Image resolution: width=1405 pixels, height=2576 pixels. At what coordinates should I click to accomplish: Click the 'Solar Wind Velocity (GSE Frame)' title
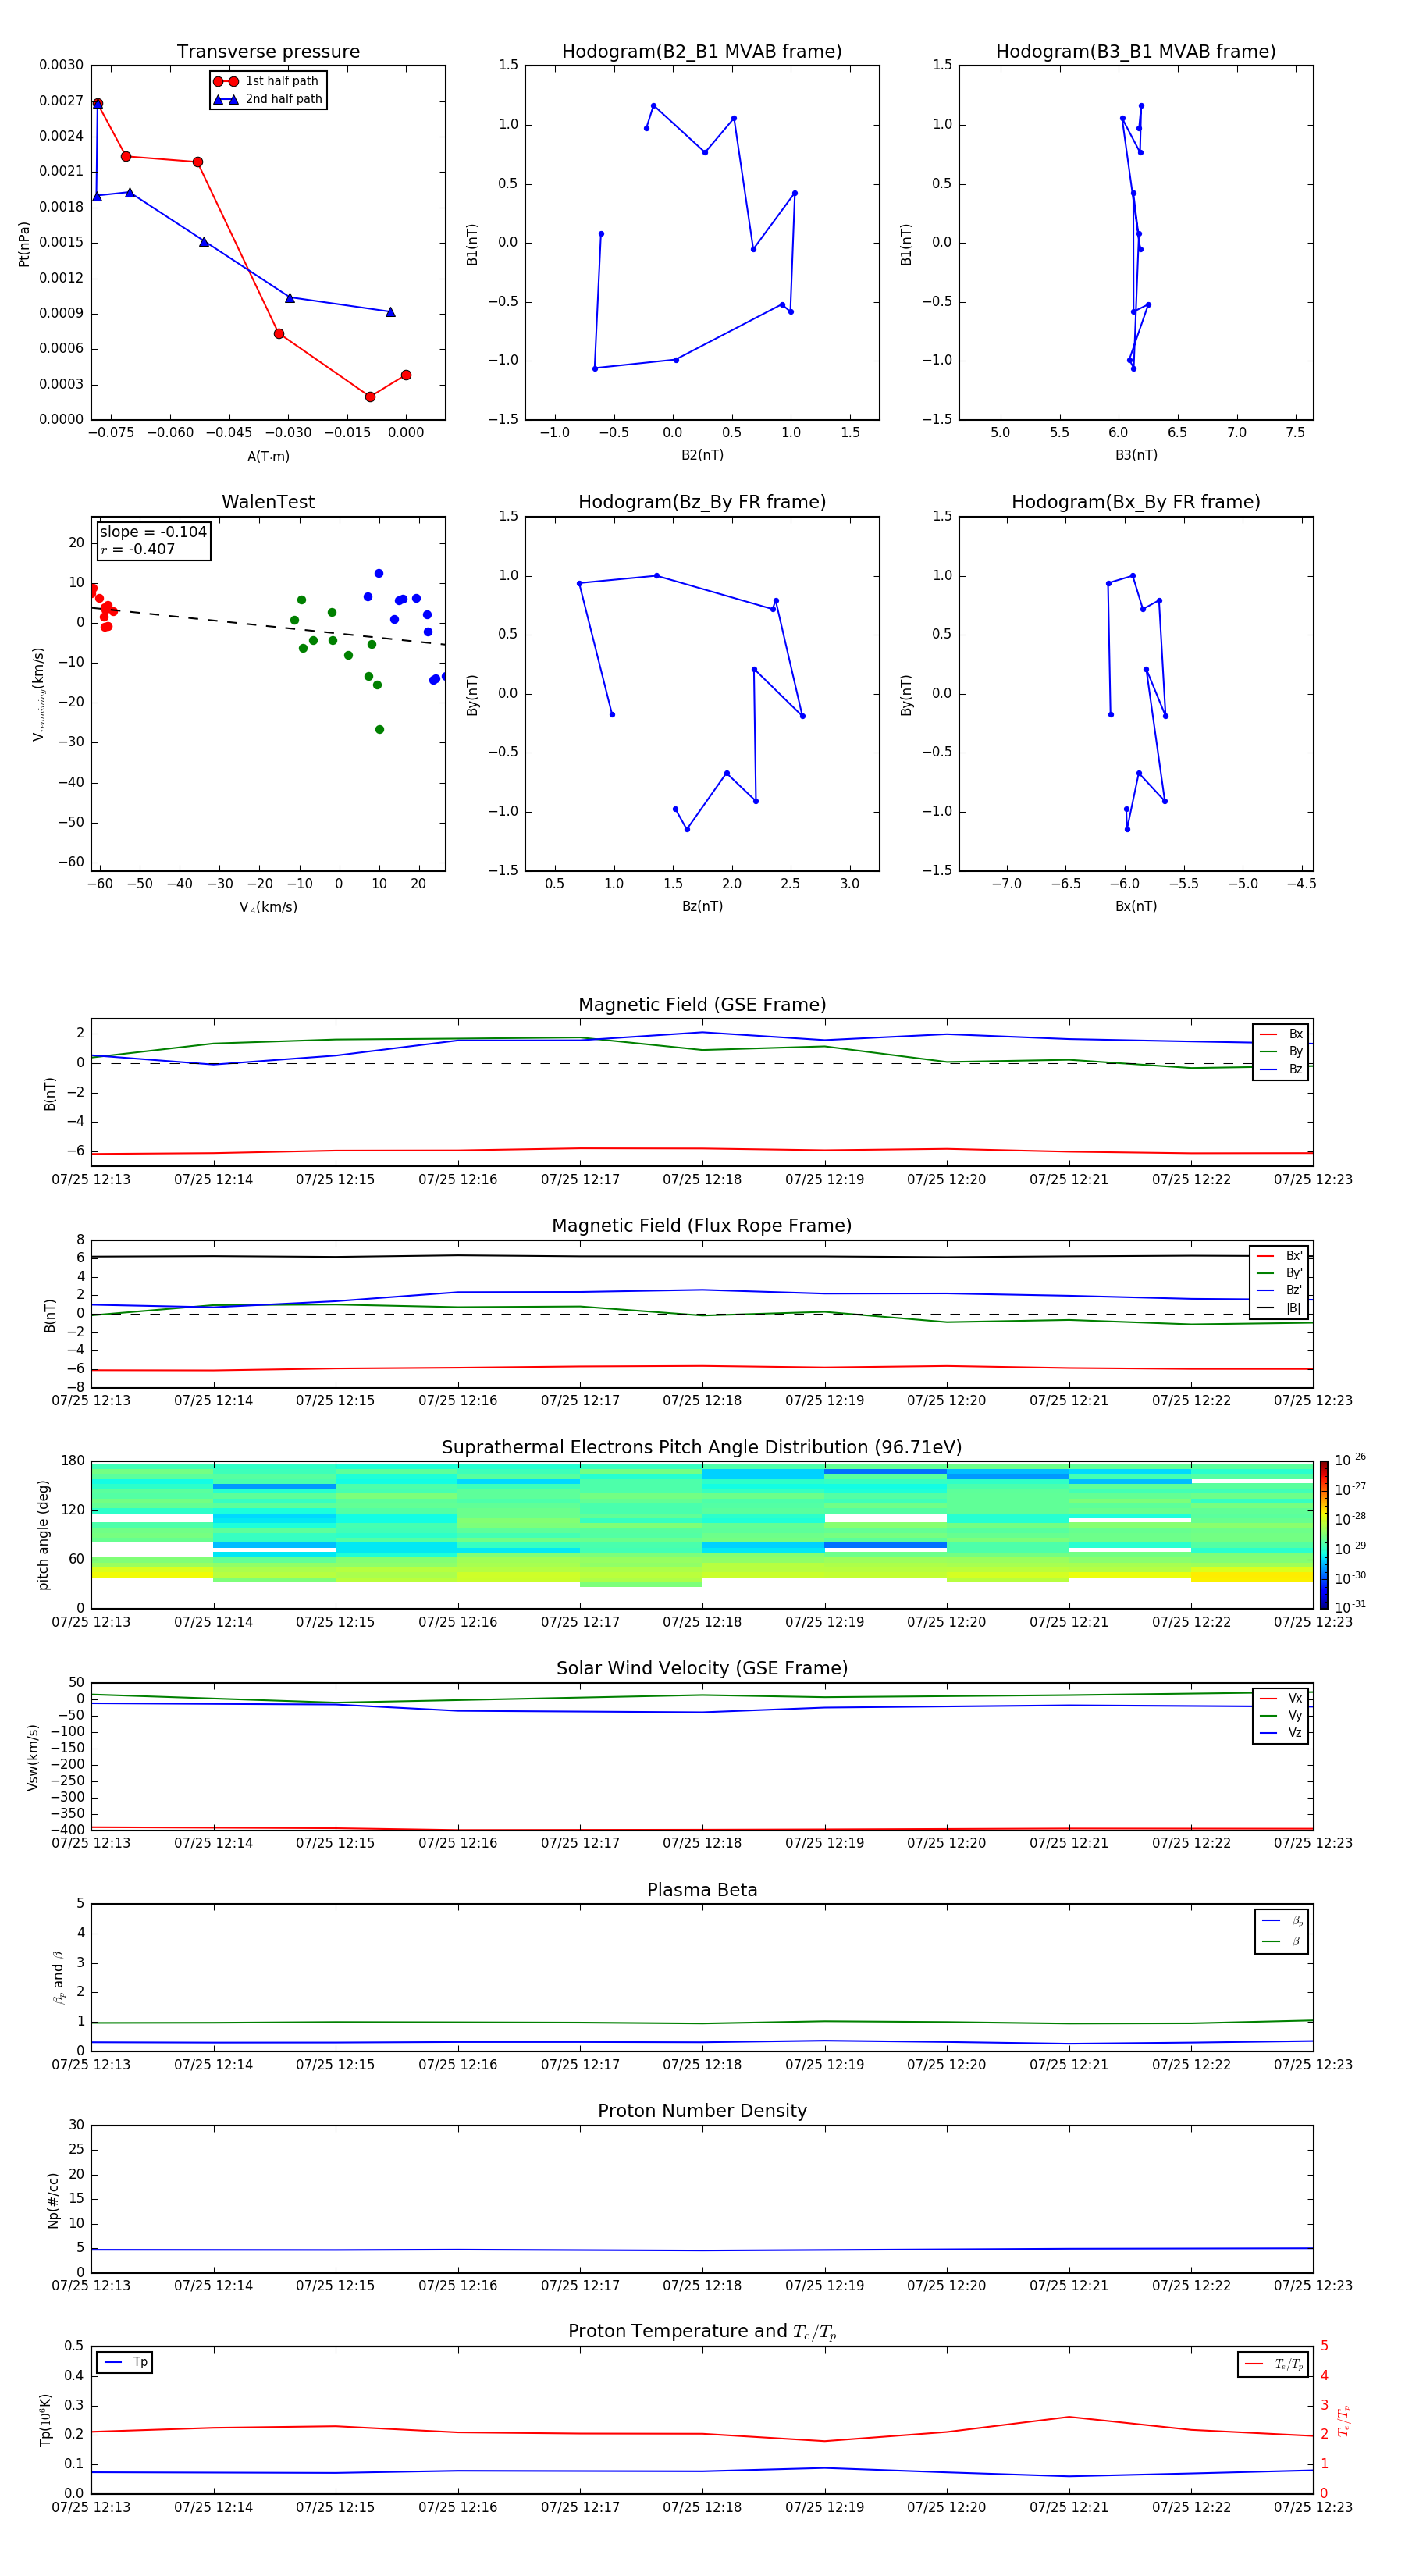point(702,1669)
